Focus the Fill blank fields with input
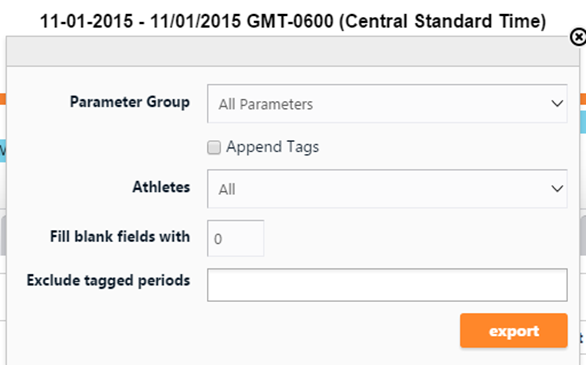586x365 pixels. click(236, 238)
